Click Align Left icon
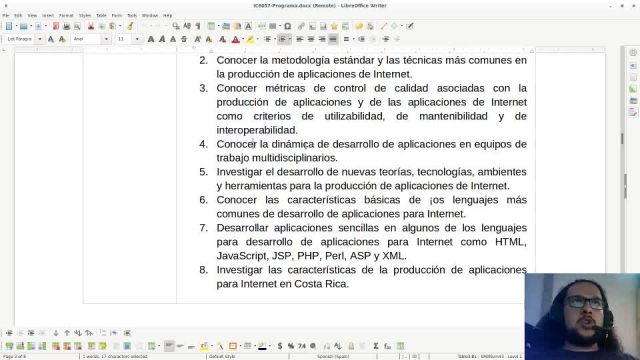Viewport: 640px width, 360px height. click(x=300, y=39)
